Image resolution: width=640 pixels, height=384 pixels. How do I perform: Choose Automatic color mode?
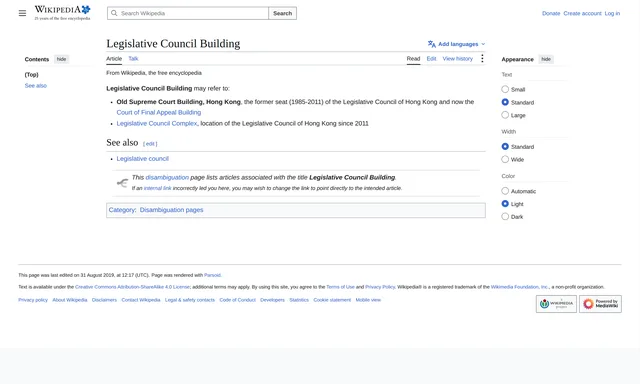(505, 191)
